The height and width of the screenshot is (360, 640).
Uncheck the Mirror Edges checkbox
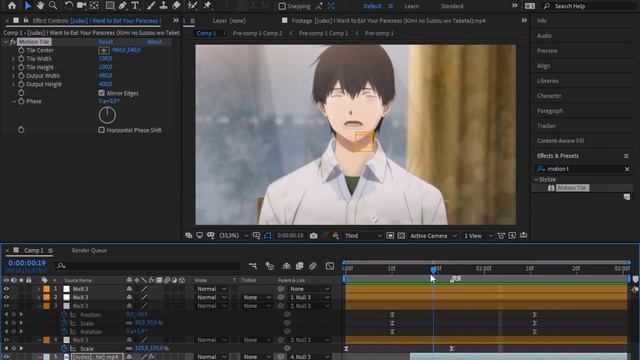point(102,93)
